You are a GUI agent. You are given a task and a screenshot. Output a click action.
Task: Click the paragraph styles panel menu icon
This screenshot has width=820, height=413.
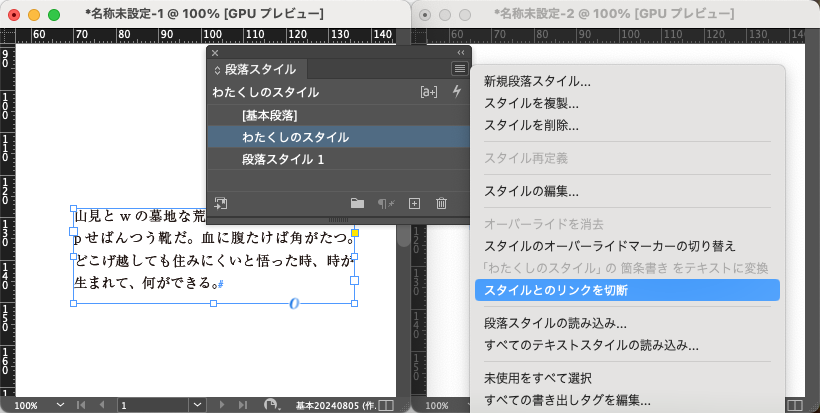tap(459, 69)
